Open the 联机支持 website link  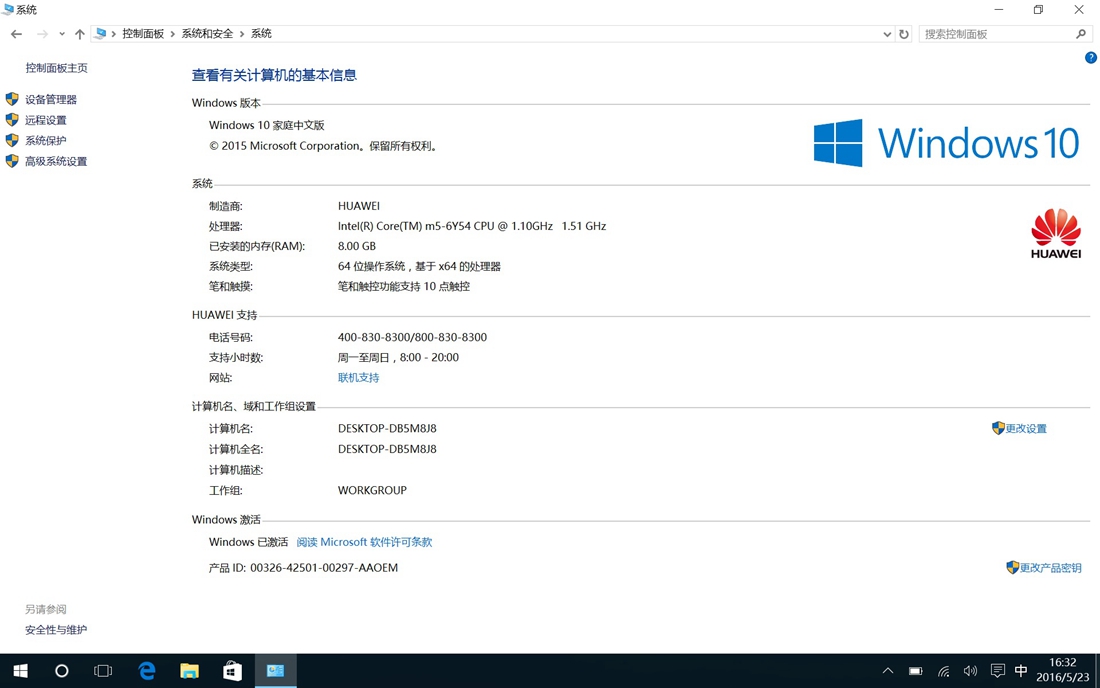click(x=358, y=377)
